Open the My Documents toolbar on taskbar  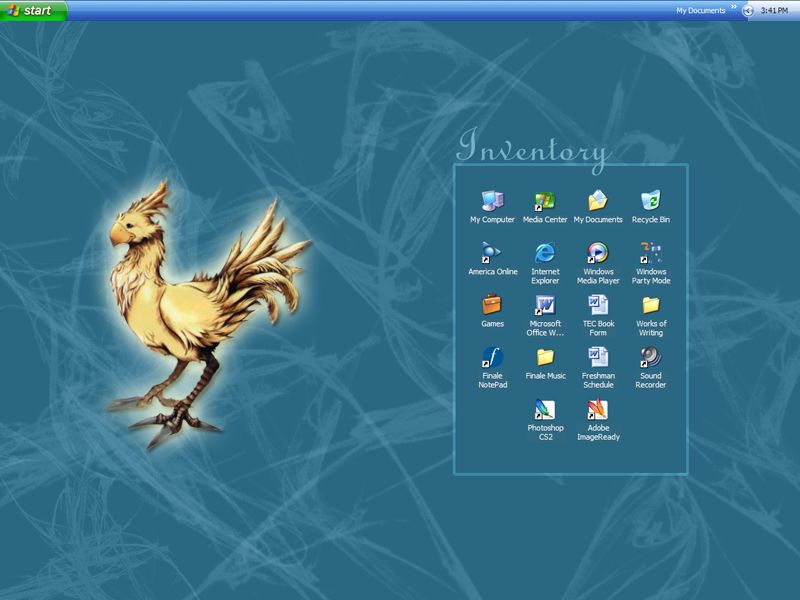[x=701, y=10]
